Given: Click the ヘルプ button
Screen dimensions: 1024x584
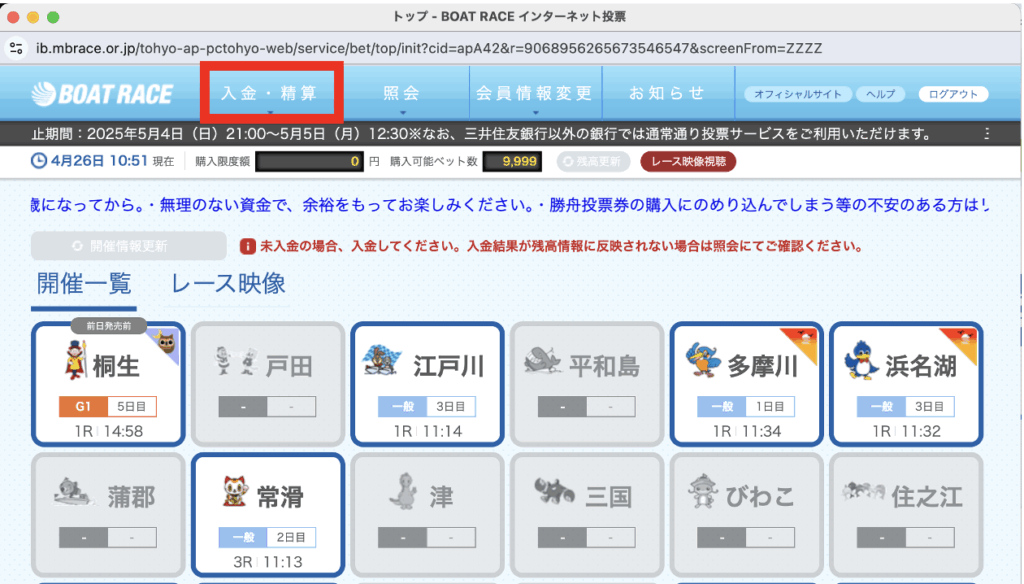Looking at the screenshot, I should tap(880, 94).
